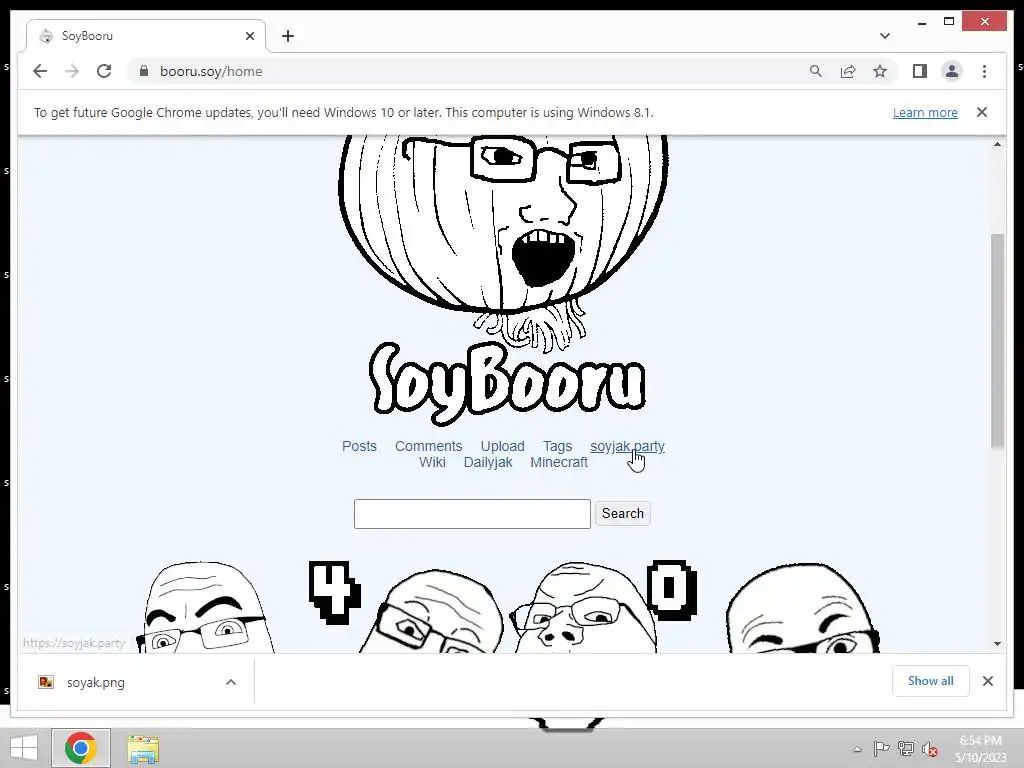This screenshot has width=1024, height=768.
Task: Show all downloads
Action: tap(931, 681)
